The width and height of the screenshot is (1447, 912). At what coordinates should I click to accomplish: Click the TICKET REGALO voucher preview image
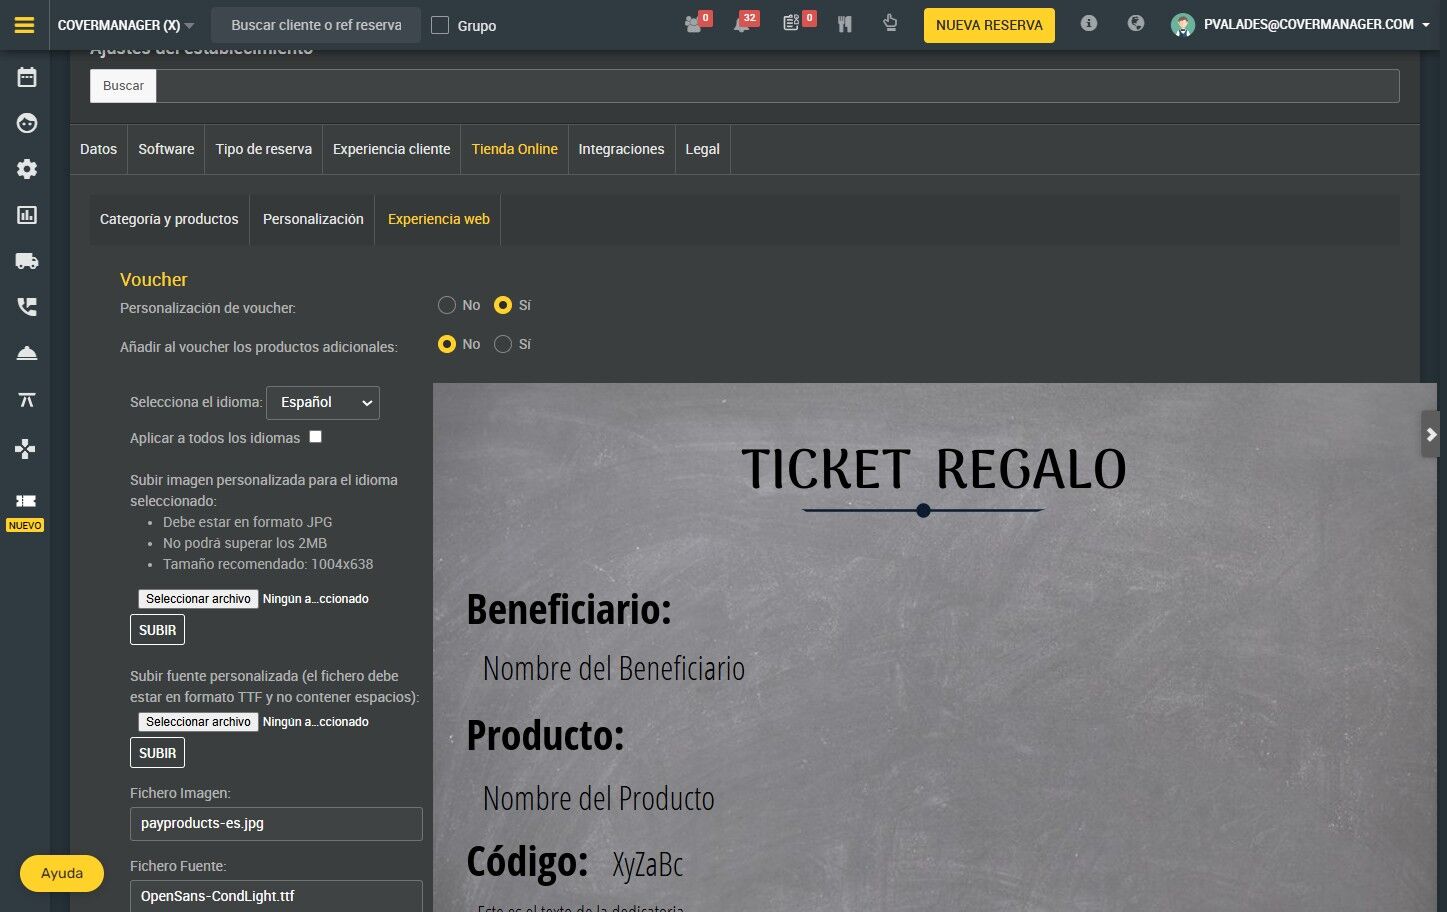(x=935, y=647)
